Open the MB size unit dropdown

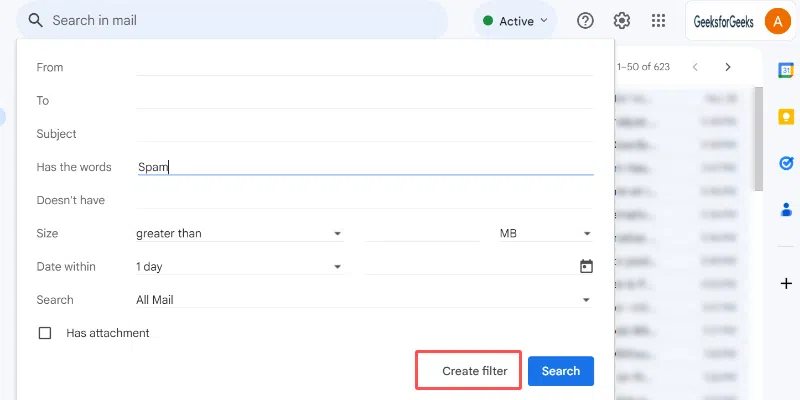point(545,234)
